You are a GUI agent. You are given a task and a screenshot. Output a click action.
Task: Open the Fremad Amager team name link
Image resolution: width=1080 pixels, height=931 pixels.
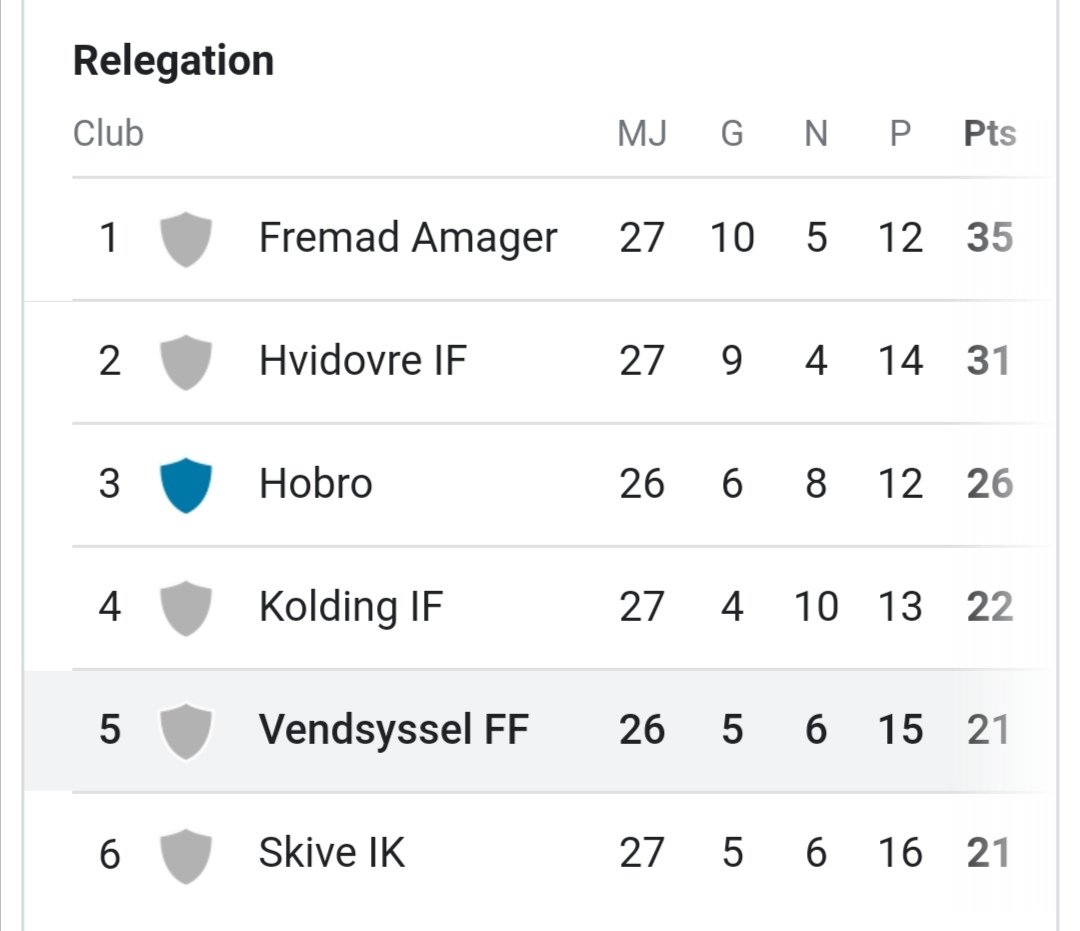[x=408, y=238]
